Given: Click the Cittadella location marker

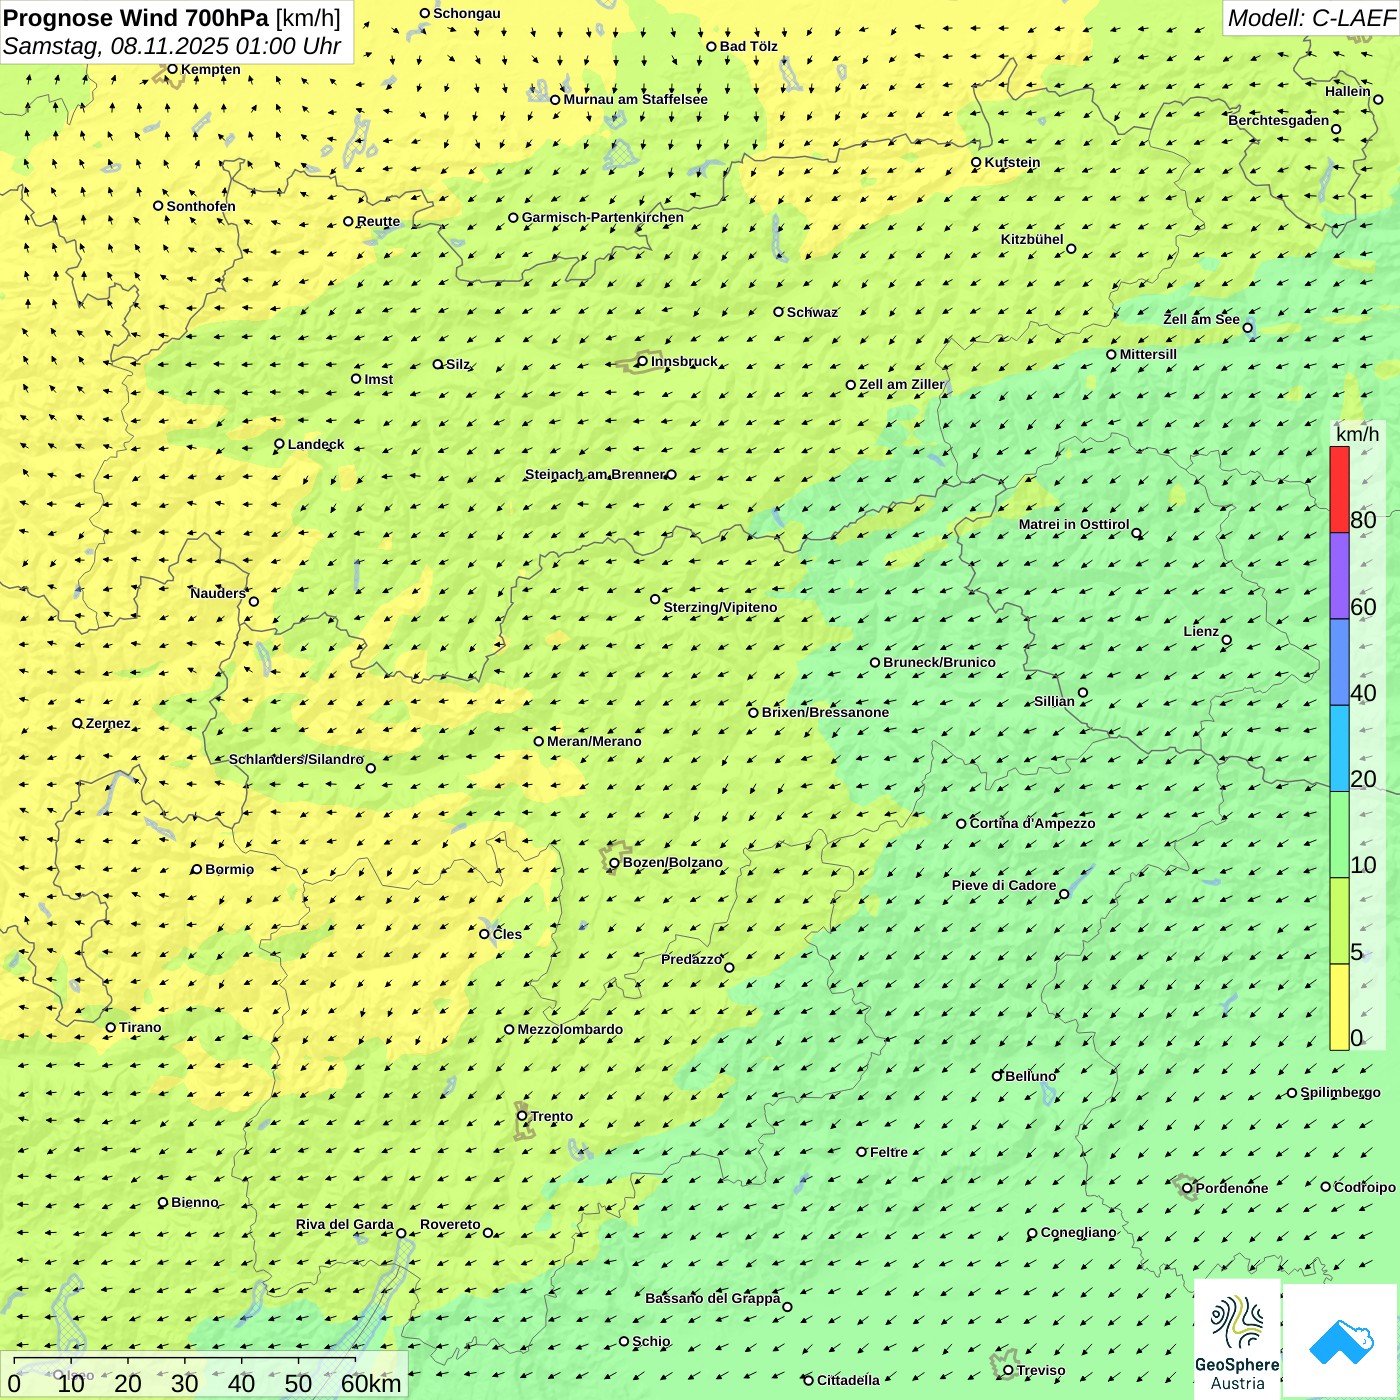Looking at the screenshot, I should [808, 1380].
